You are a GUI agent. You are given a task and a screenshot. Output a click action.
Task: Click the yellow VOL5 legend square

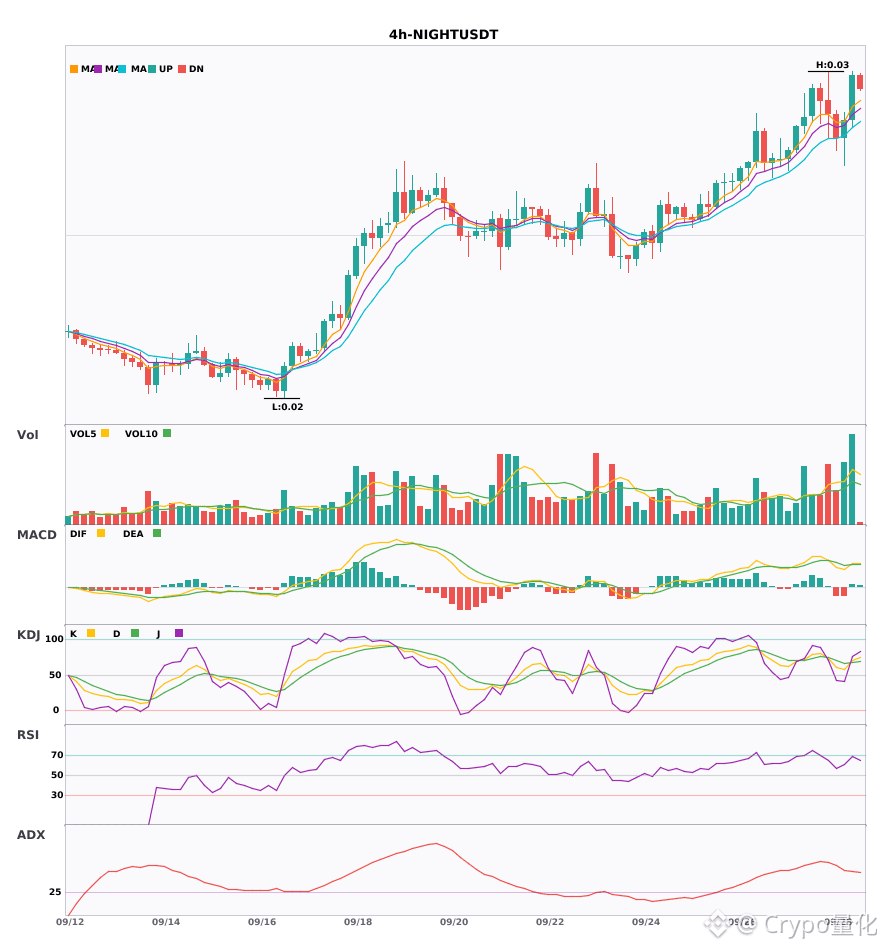[x=105, y=433]
